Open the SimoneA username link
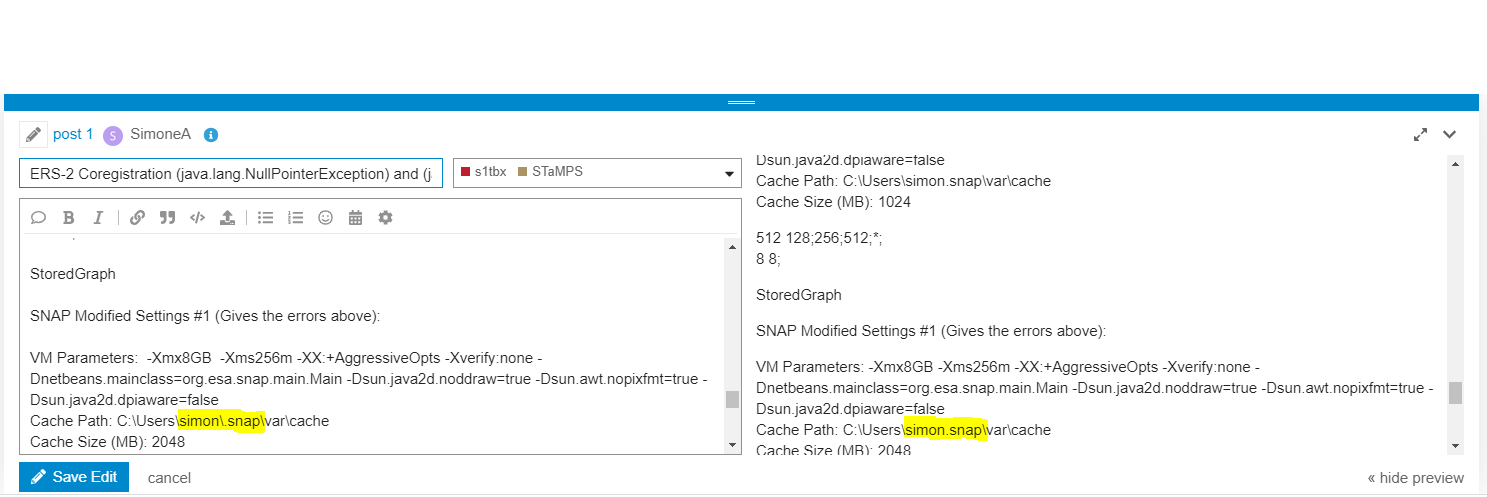 click(160, 134)
